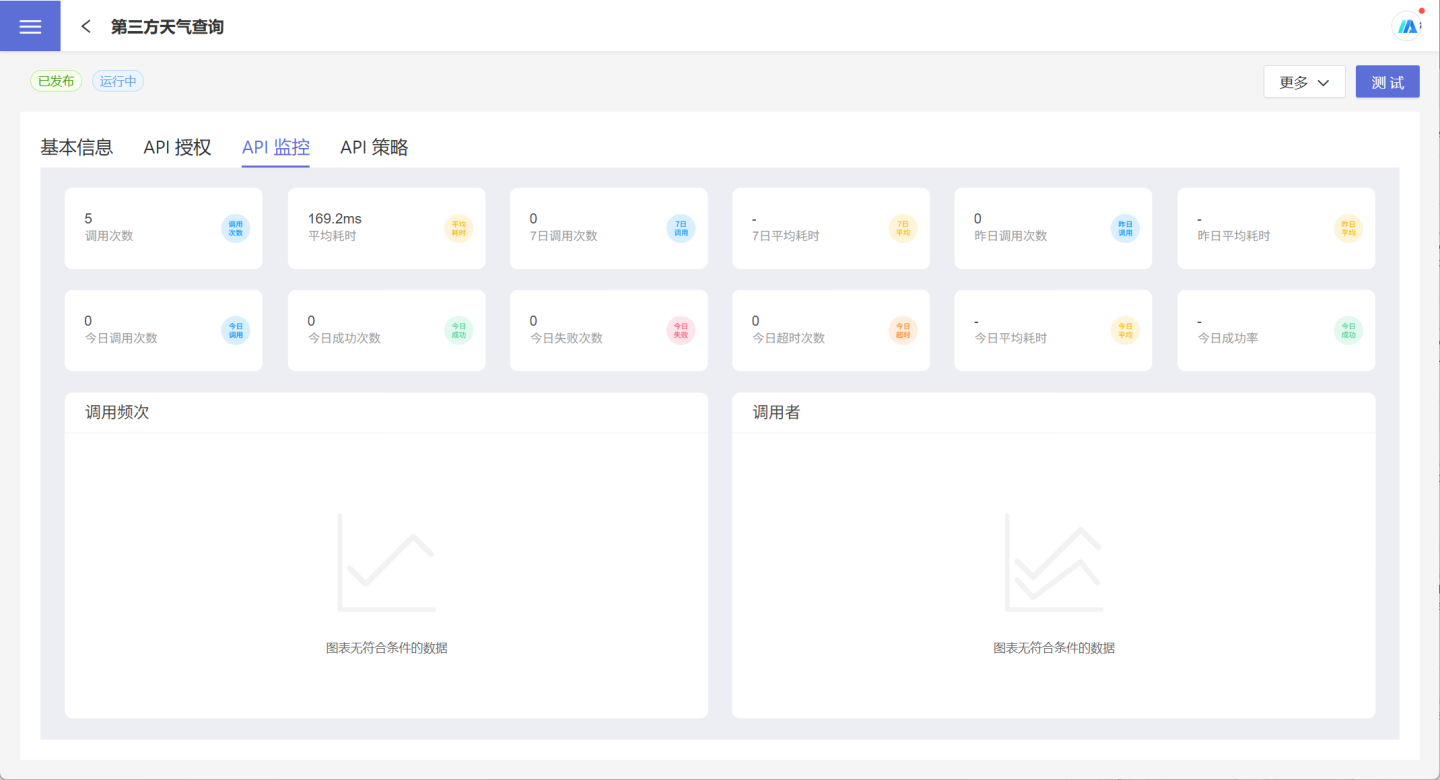Switch to the 基本信息 tab
Viewport: 1440px width, 780px height.
point(77,148)
